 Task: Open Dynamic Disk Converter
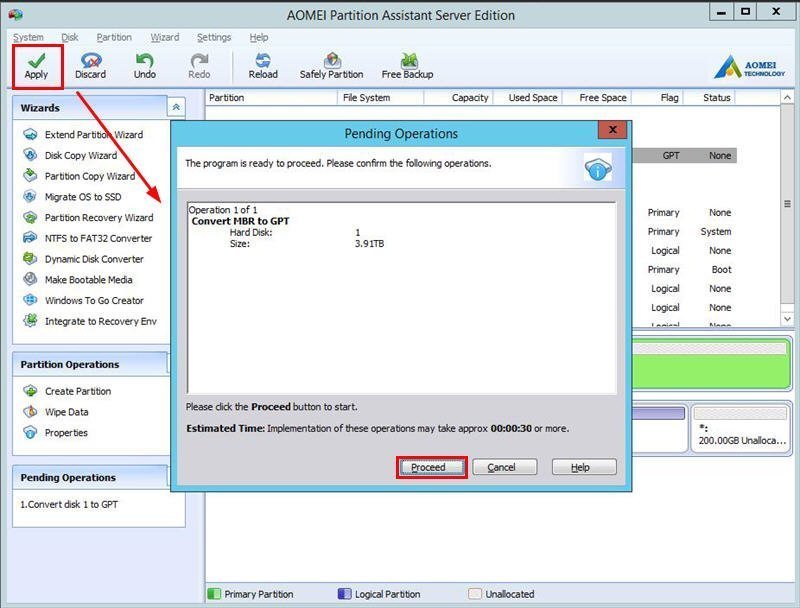tap(94, 259)
